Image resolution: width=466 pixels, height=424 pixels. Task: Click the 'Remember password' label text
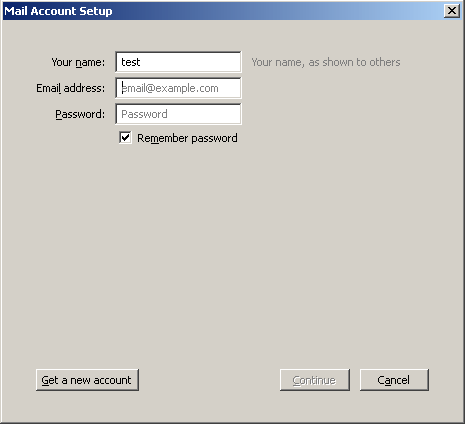187,138
